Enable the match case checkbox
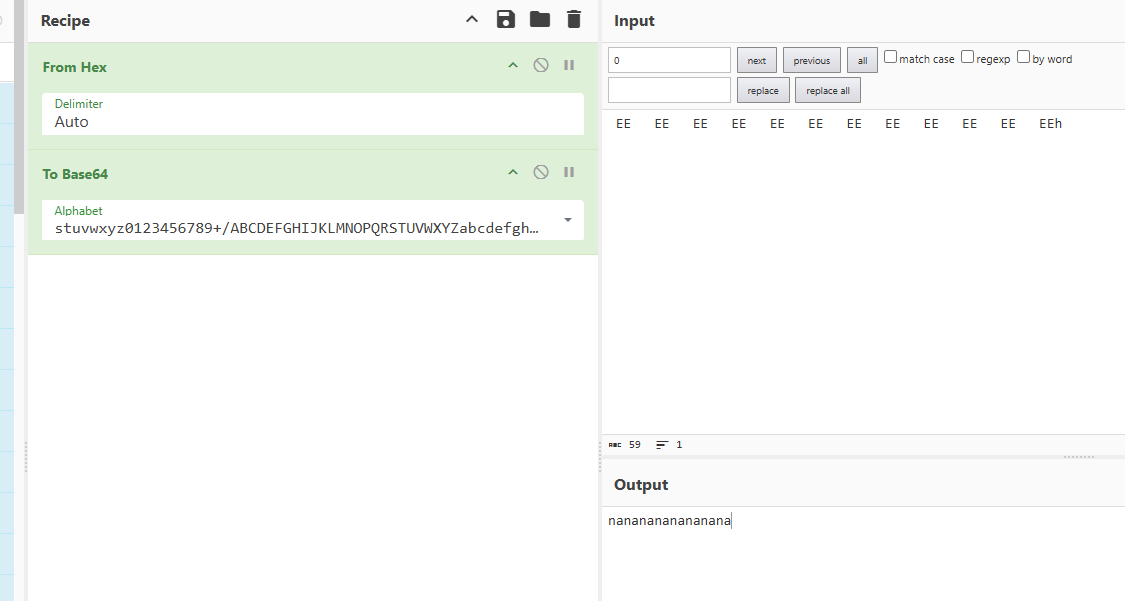 pyautogui.click(x=891, y=58)
